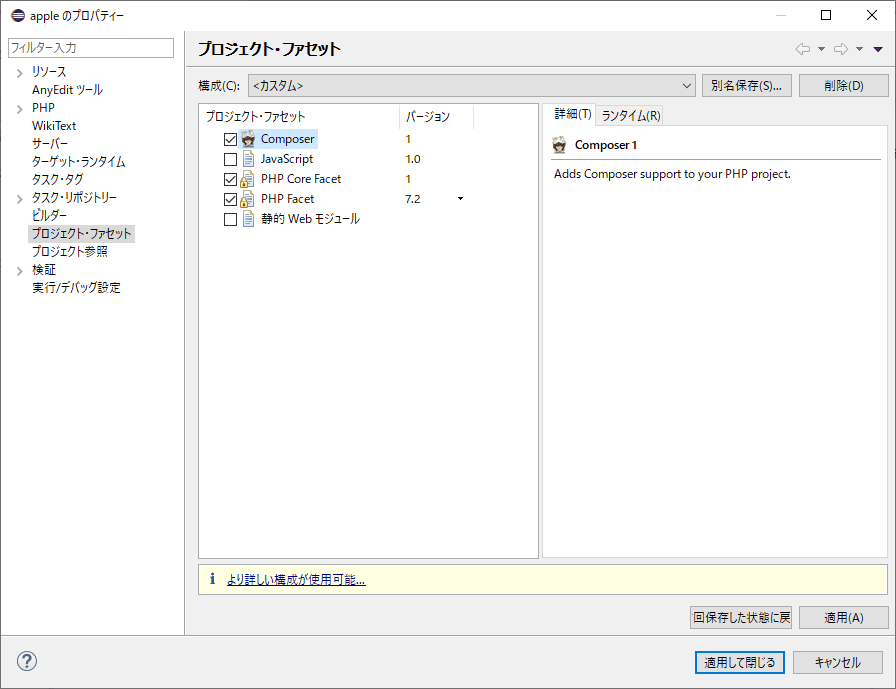Select the 詳細(T) tab
896x689 pixels.
click(x=573, y=114)
